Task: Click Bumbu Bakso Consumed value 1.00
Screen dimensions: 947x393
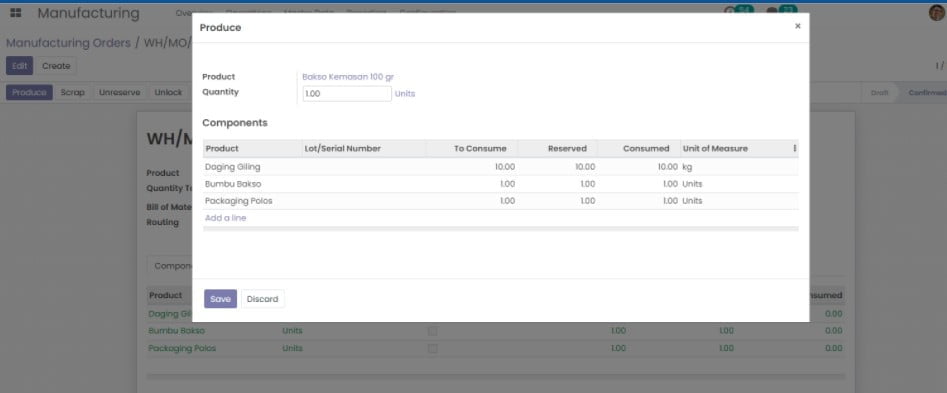Action: (670, 184)
